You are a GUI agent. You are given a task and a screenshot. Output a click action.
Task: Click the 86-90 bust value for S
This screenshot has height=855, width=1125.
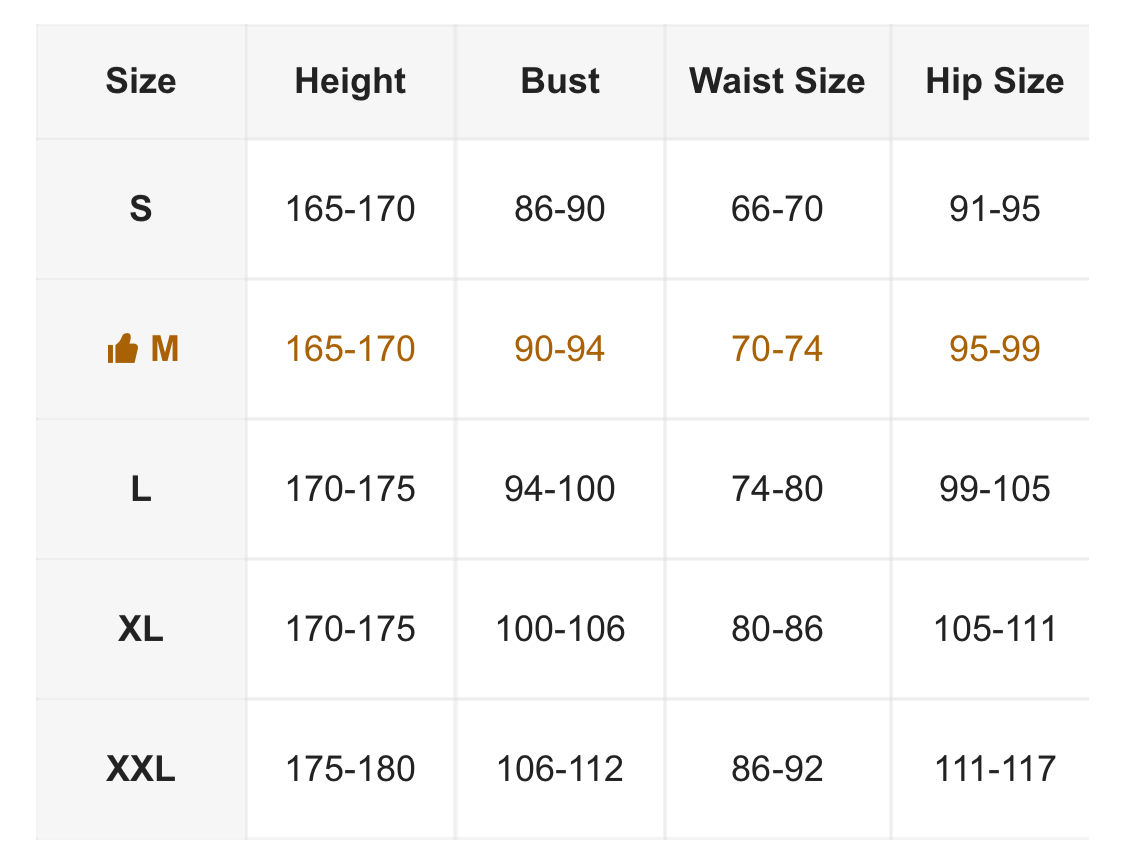coord(560,209)
